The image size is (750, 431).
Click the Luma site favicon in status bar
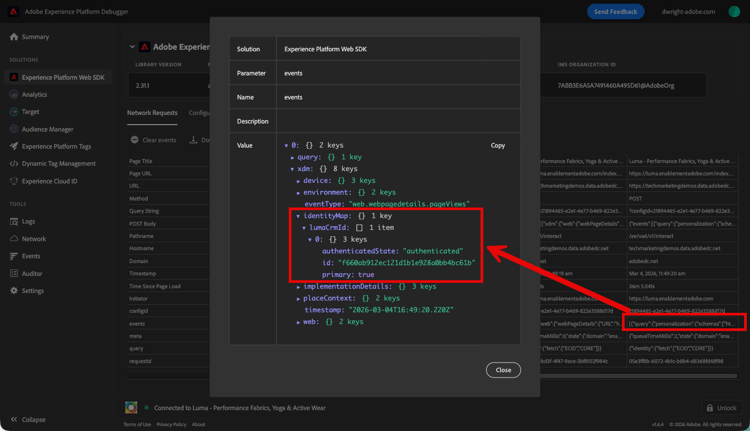[x=131, y=408]
